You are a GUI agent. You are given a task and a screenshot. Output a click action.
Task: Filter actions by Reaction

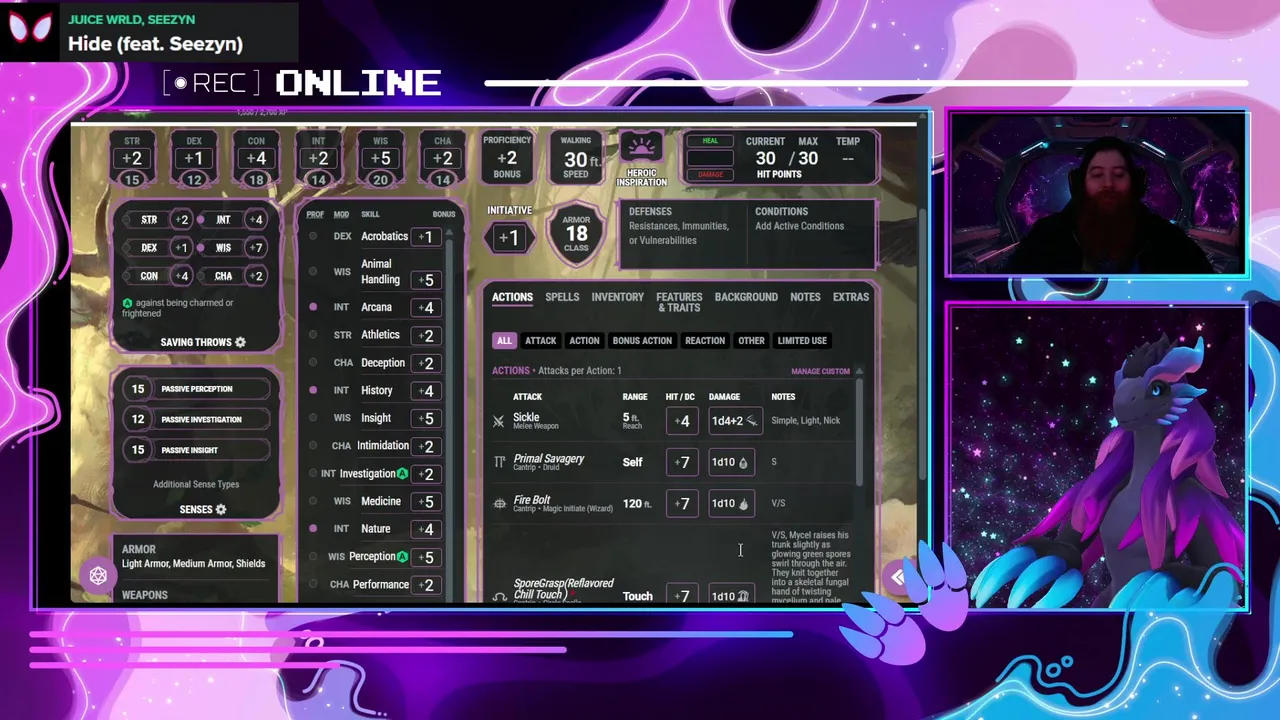pyautogui.click(x=705, y=341)
